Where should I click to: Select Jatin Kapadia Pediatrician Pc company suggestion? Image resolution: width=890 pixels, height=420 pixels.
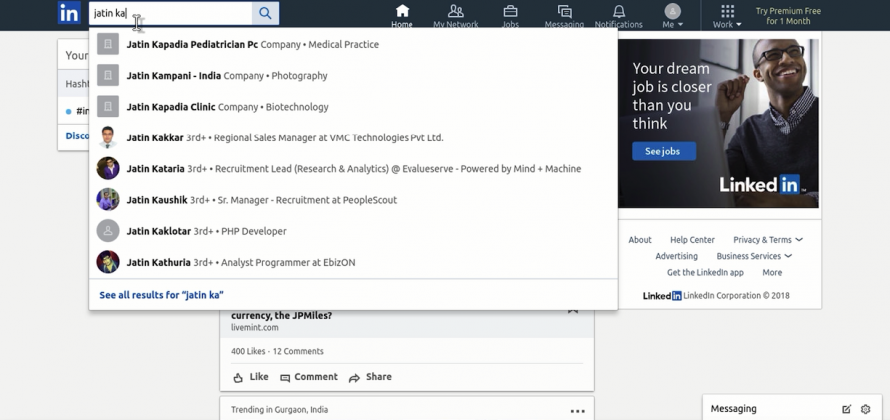[353, 44]
